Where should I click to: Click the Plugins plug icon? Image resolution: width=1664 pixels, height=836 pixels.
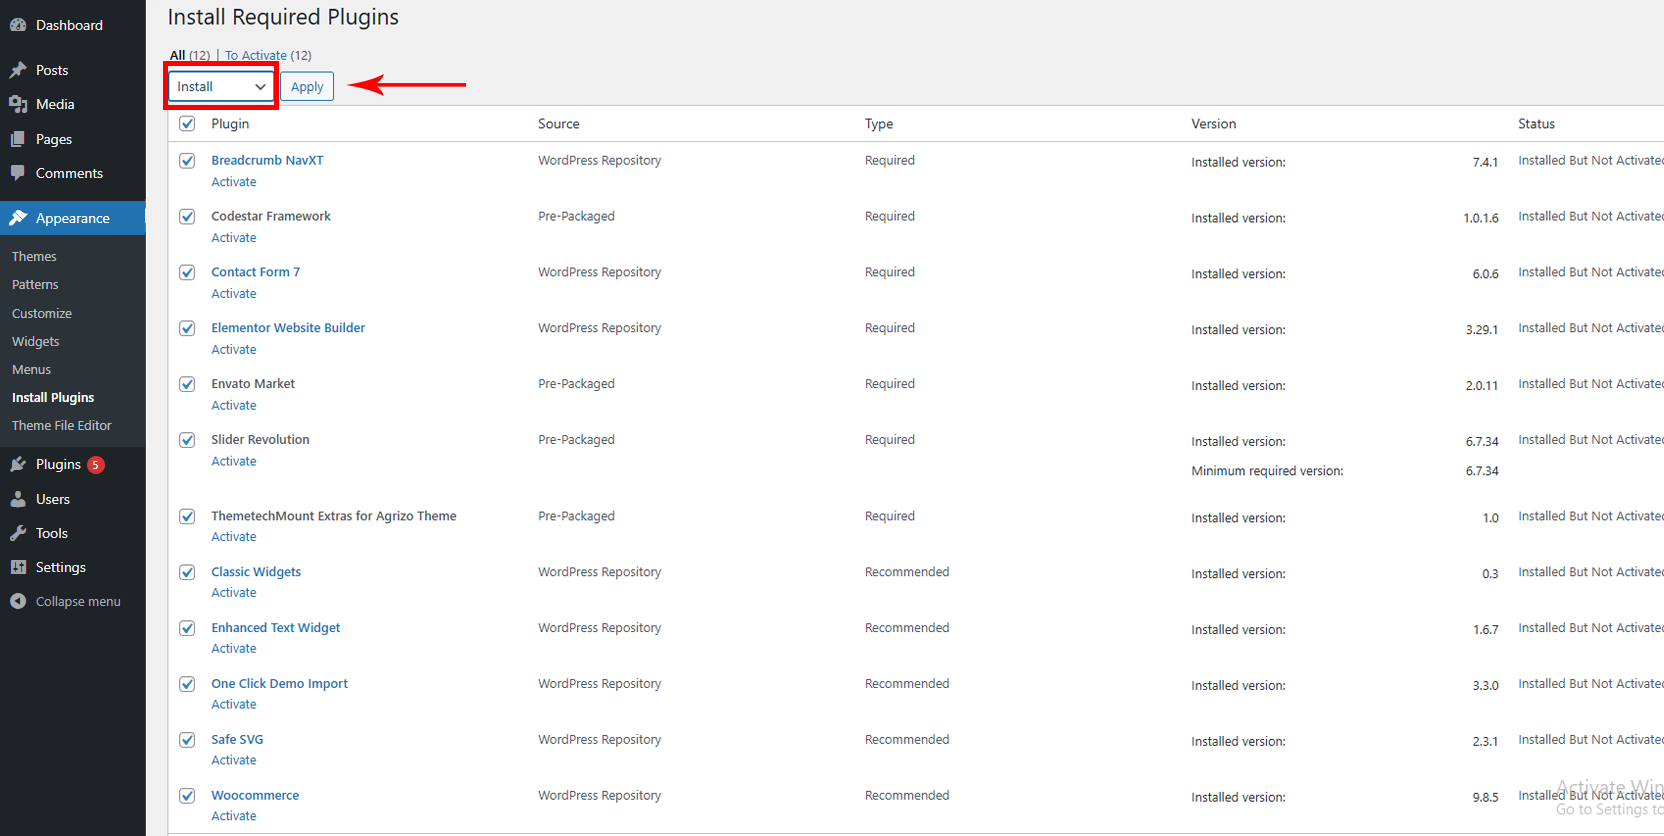18,464
